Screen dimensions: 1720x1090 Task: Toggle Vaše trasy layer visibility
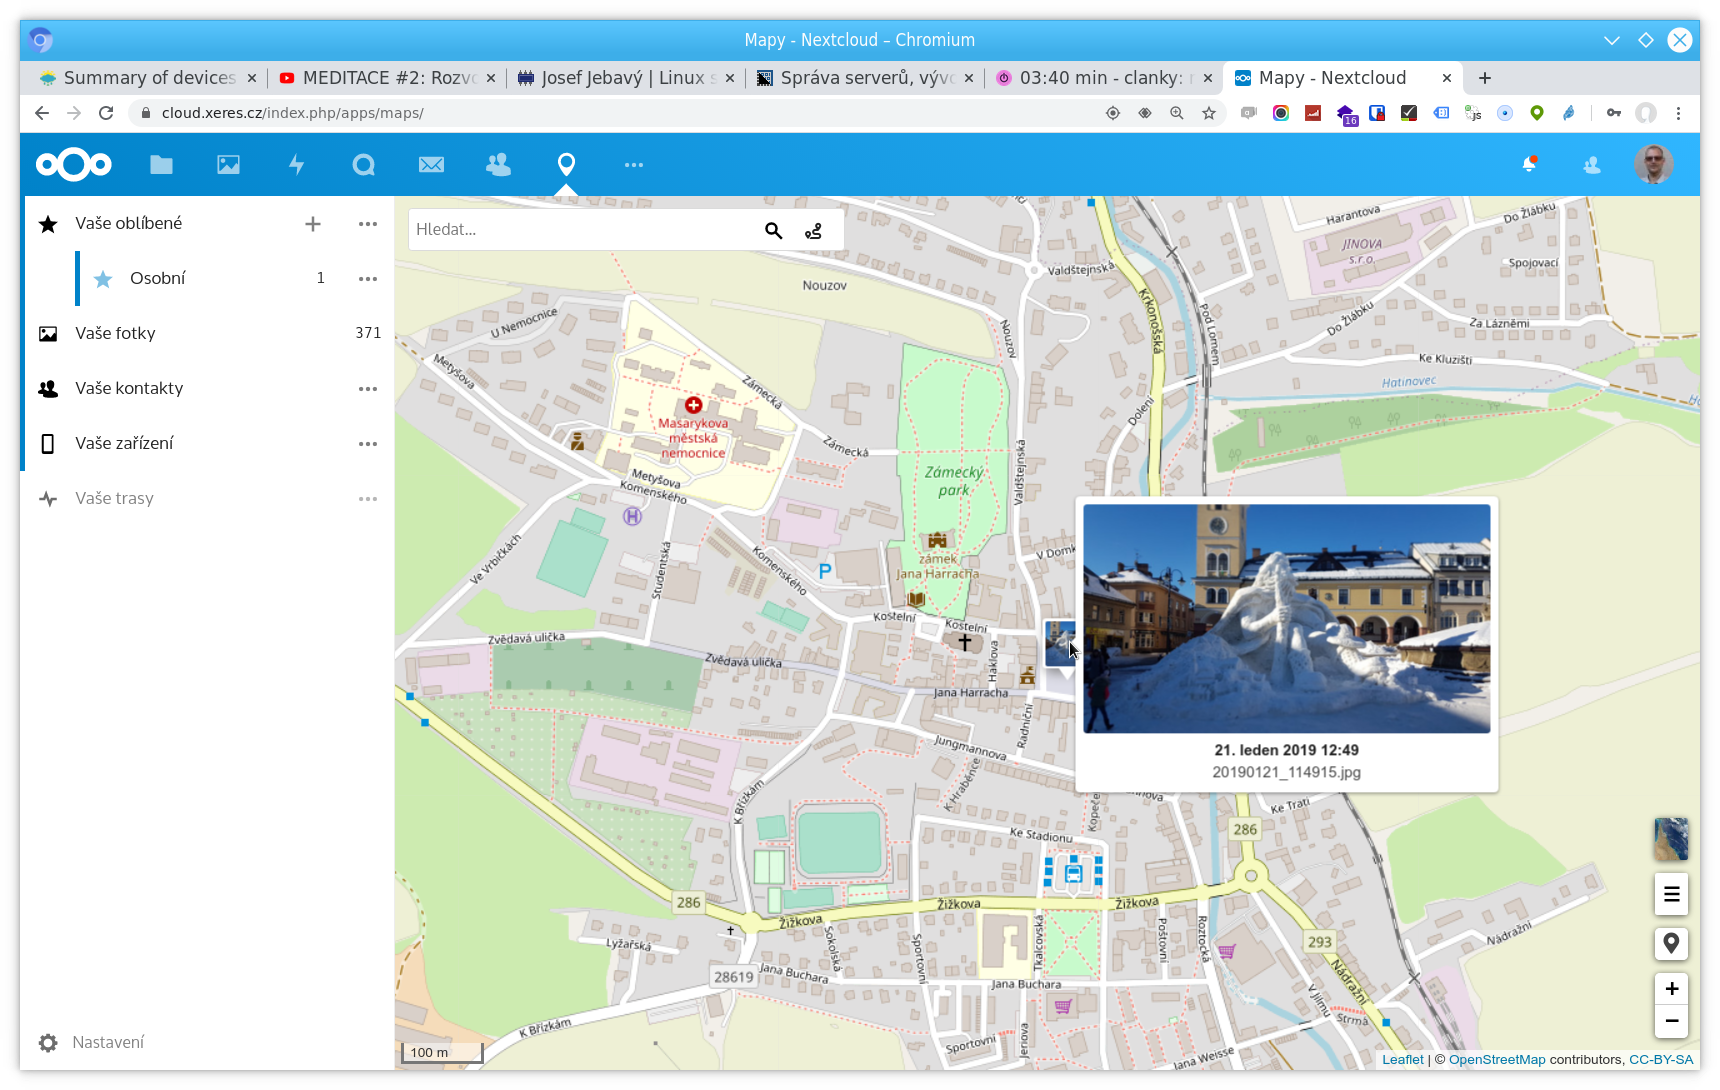click(x=114, y=498)
